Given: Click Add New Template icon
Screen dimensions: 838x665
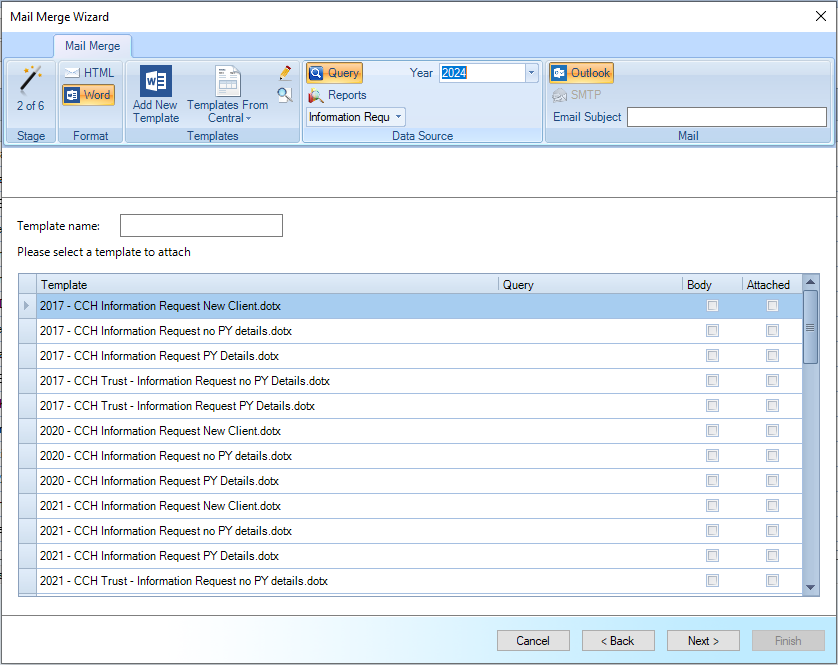Looking at the screenshot, I should tap(155, 82).
